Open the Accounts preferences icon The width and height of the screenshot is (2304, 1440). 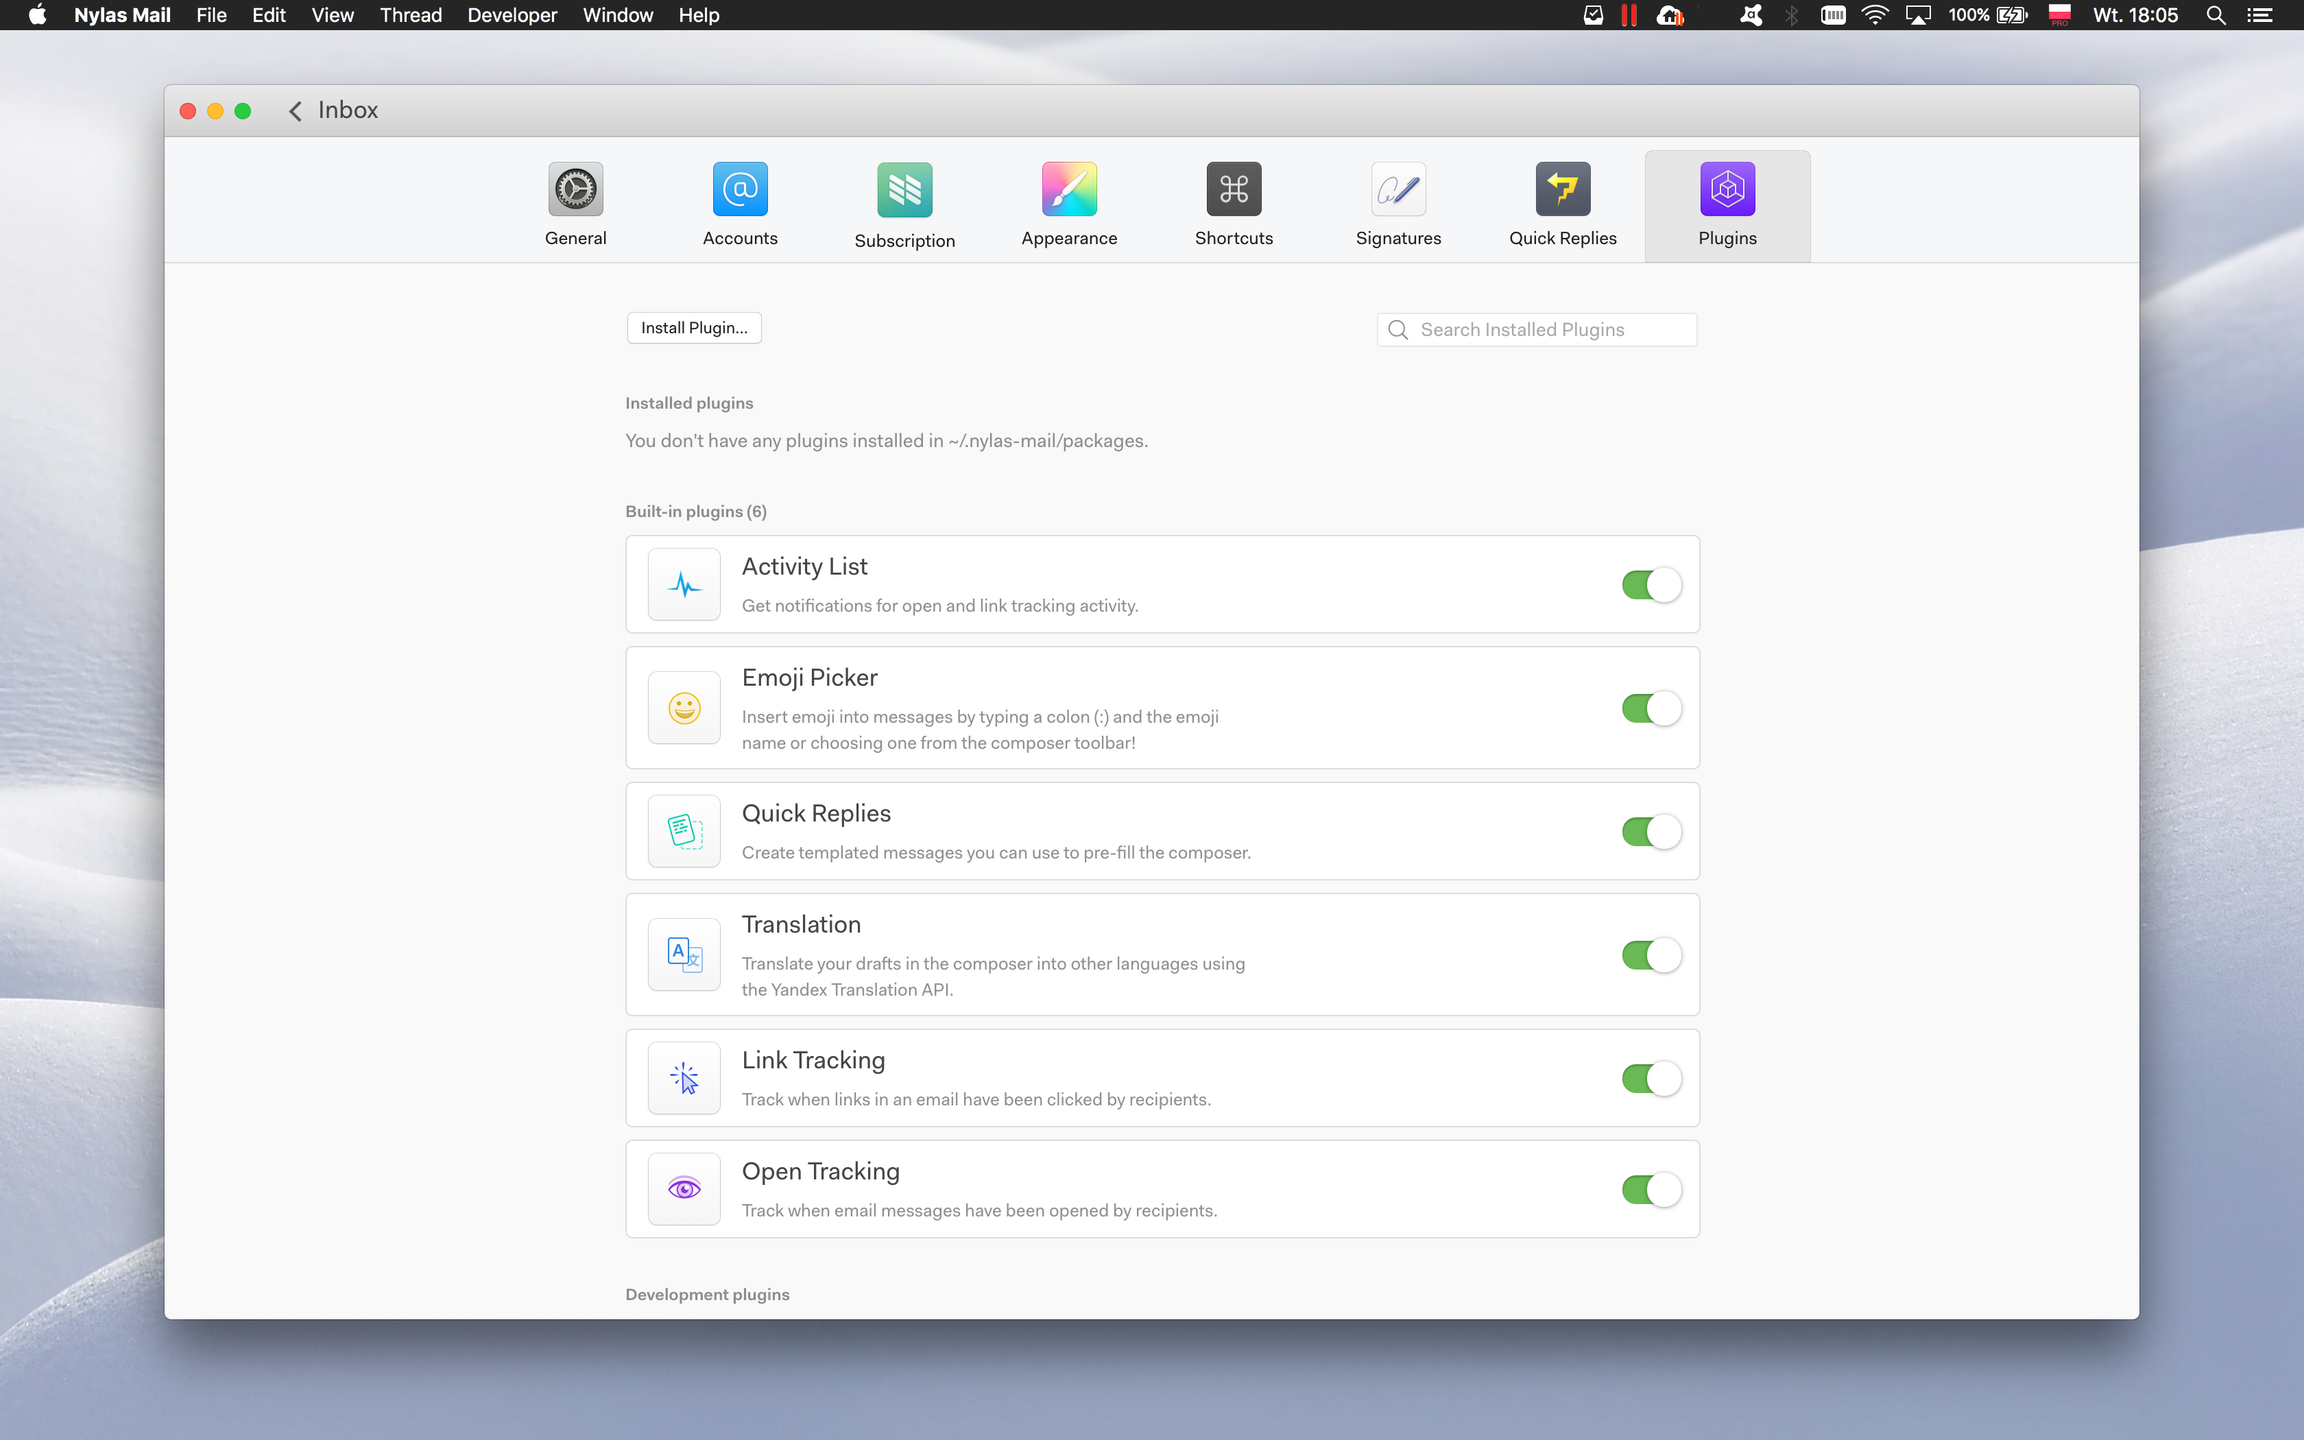pyautogui.click(x=740, y=189)
